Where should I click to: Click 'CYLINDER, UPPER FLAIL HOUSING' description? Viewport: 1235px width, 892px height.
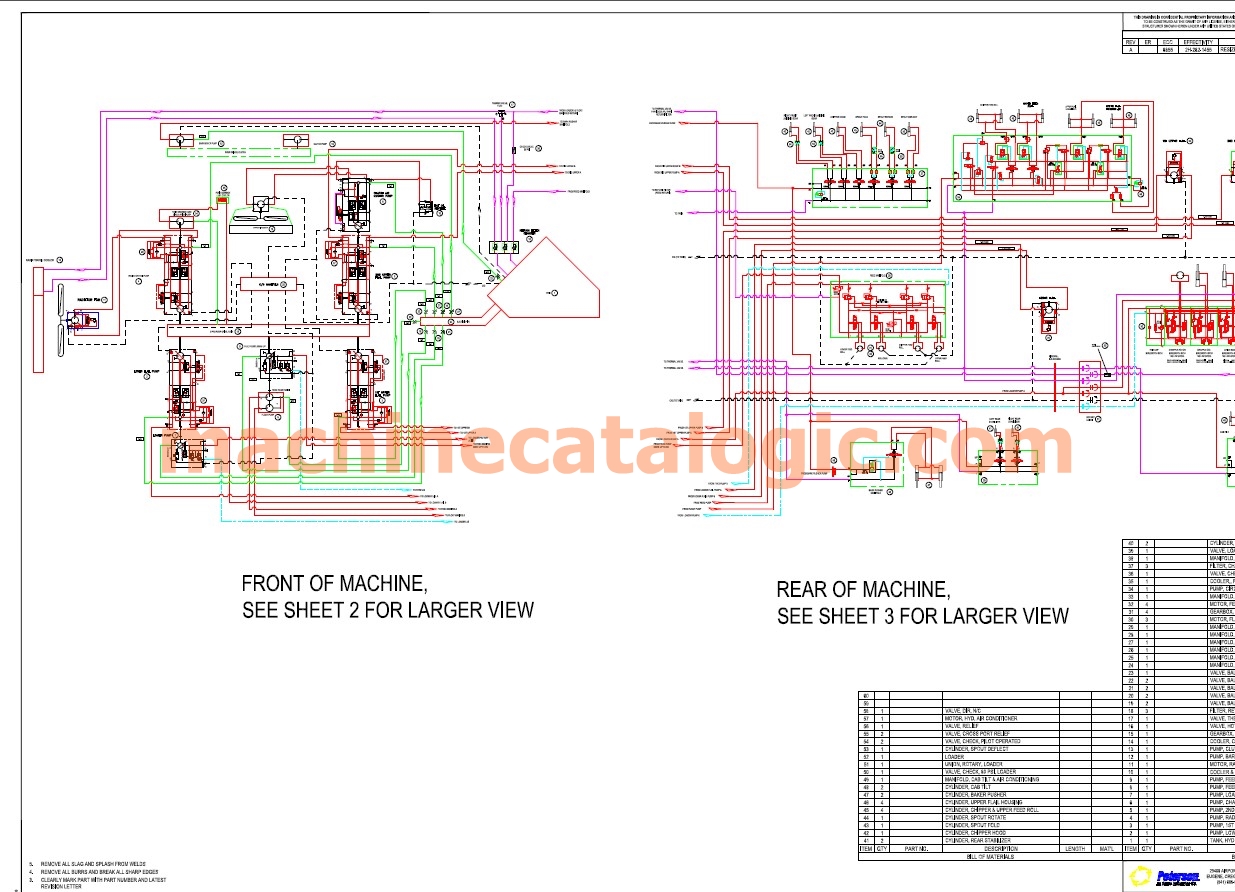[983, 802]
